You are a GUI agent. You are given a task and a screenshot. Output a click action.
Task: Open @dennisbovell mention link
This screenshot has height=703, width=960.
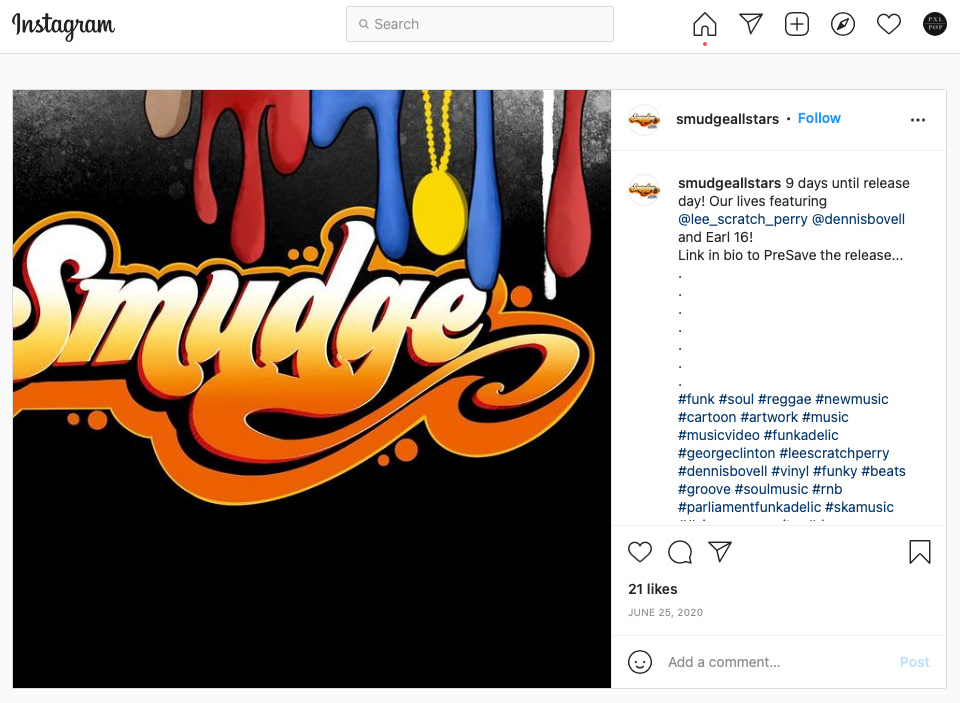[858, 219]
